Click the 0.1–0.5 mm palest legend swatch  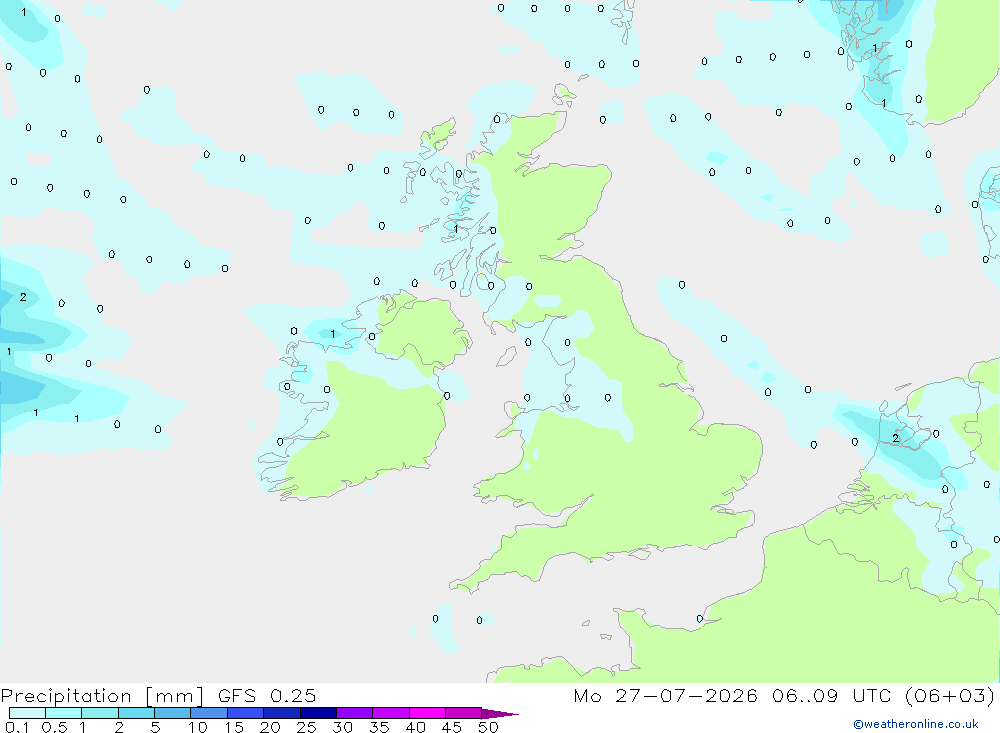(x=27, y=713)
